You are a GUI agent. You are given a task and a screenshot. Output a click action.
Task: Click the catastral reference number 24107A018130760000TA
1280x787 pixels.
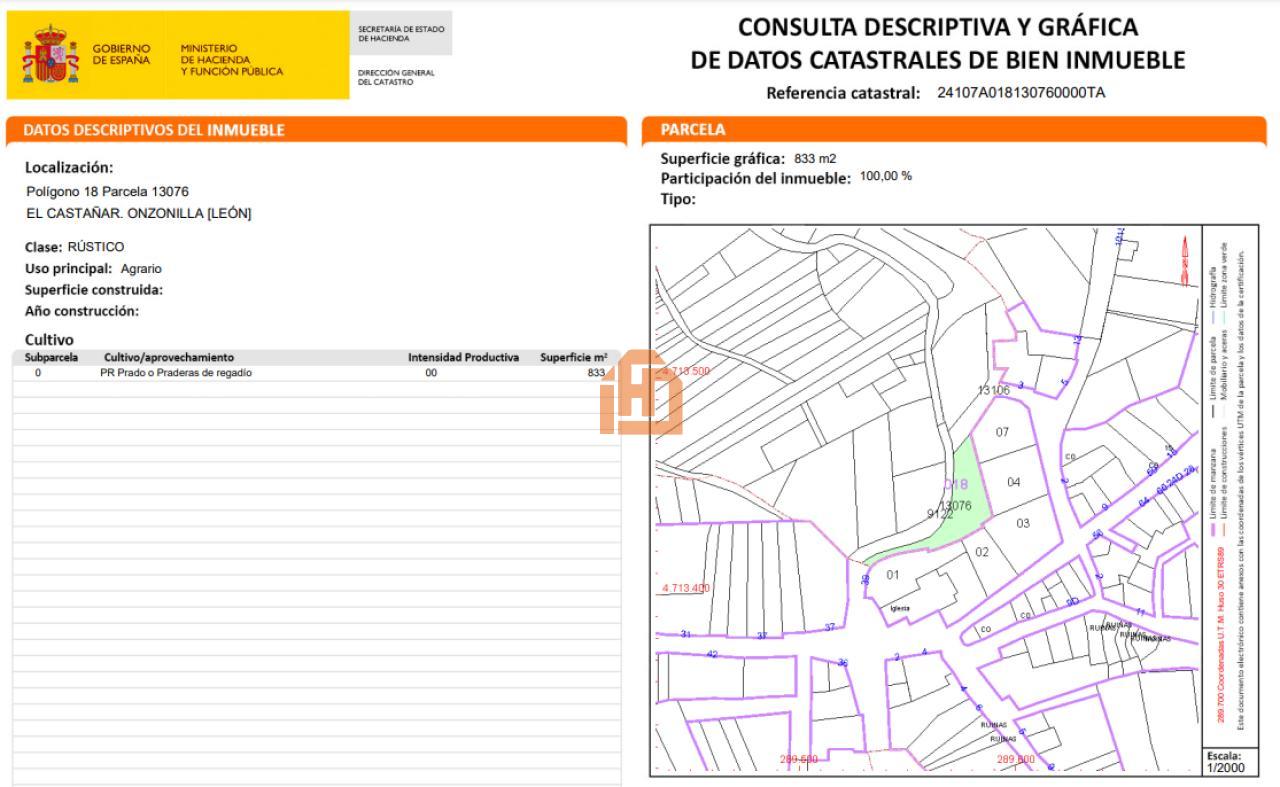(x=1021, y=93)
